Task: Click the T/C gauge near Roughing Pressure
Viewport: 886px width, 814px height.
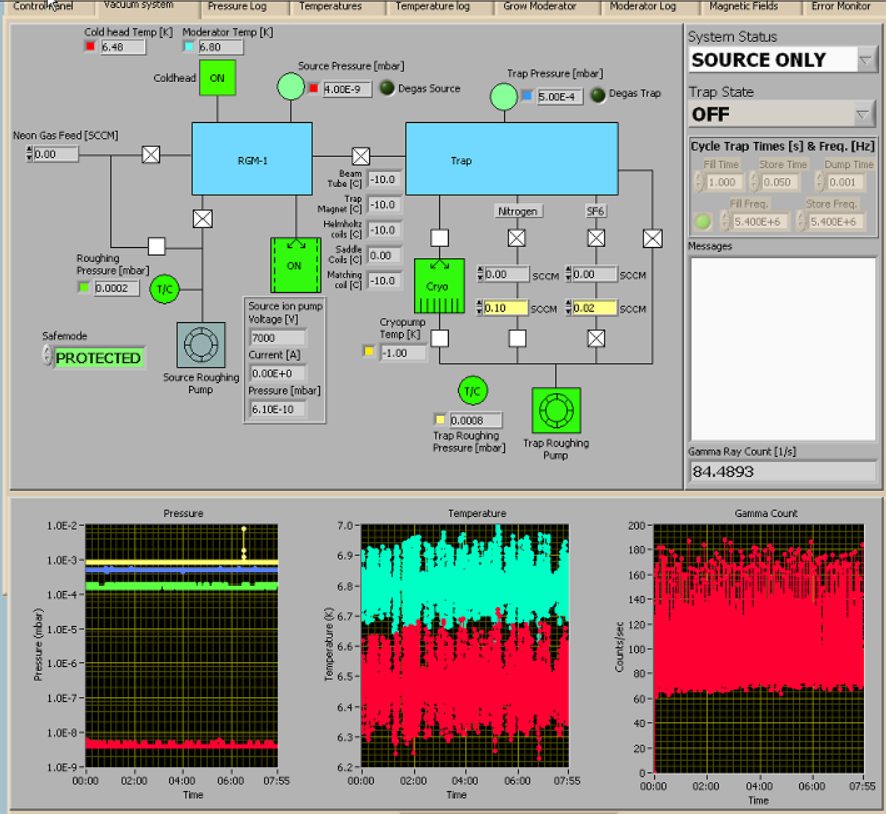Action: 163,290
